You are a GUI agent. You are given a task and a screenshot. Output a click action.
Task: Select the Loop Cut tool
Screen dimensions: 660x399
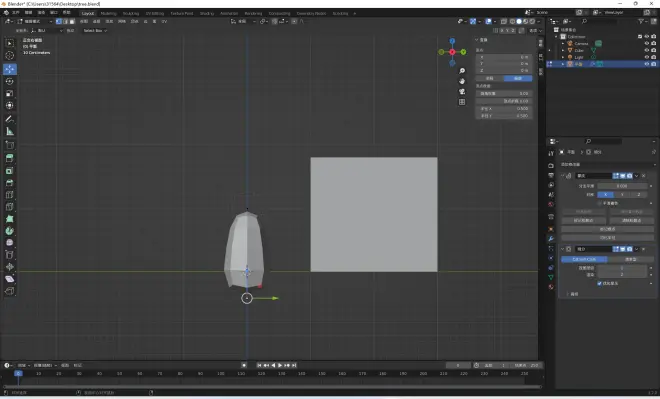point(9,195)
